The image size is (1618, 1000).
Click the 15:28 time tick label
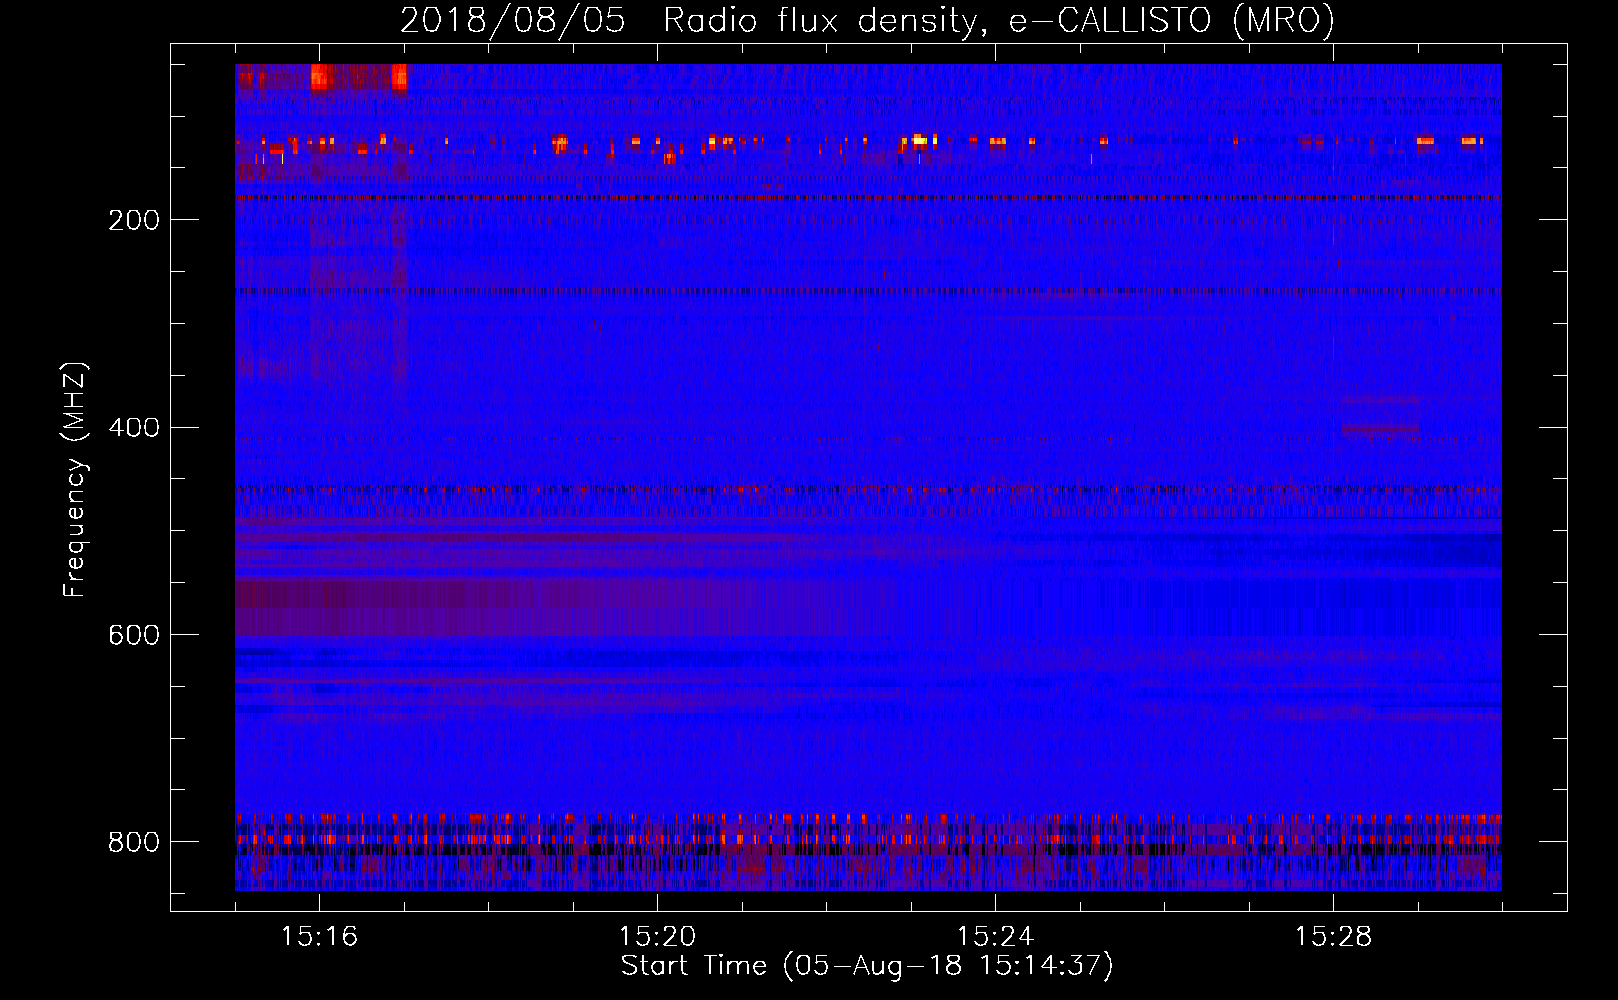coord(1333,937)
